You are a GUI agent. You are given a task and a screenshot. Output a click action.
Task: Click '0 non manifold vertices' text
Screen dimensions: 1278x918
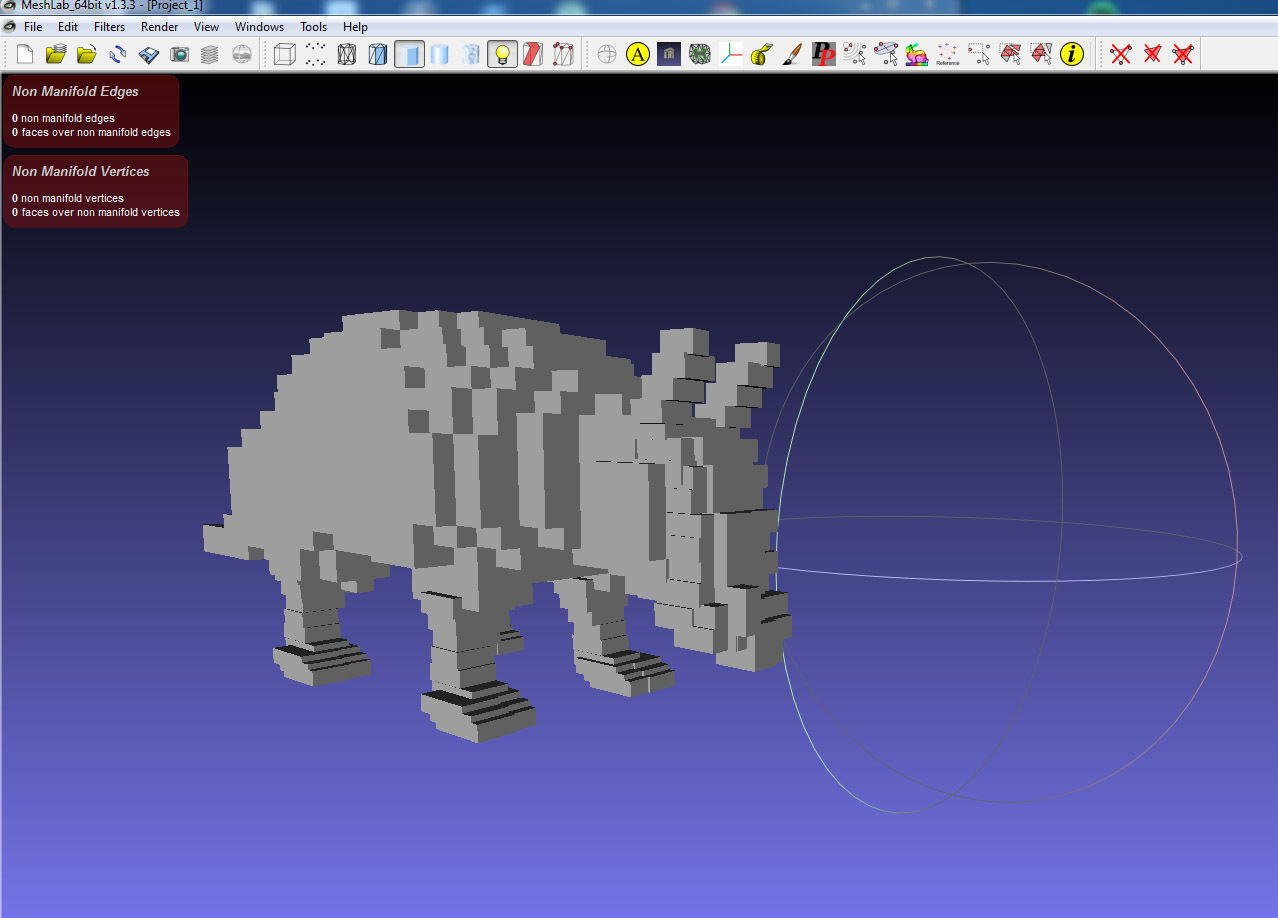point(68,198)
